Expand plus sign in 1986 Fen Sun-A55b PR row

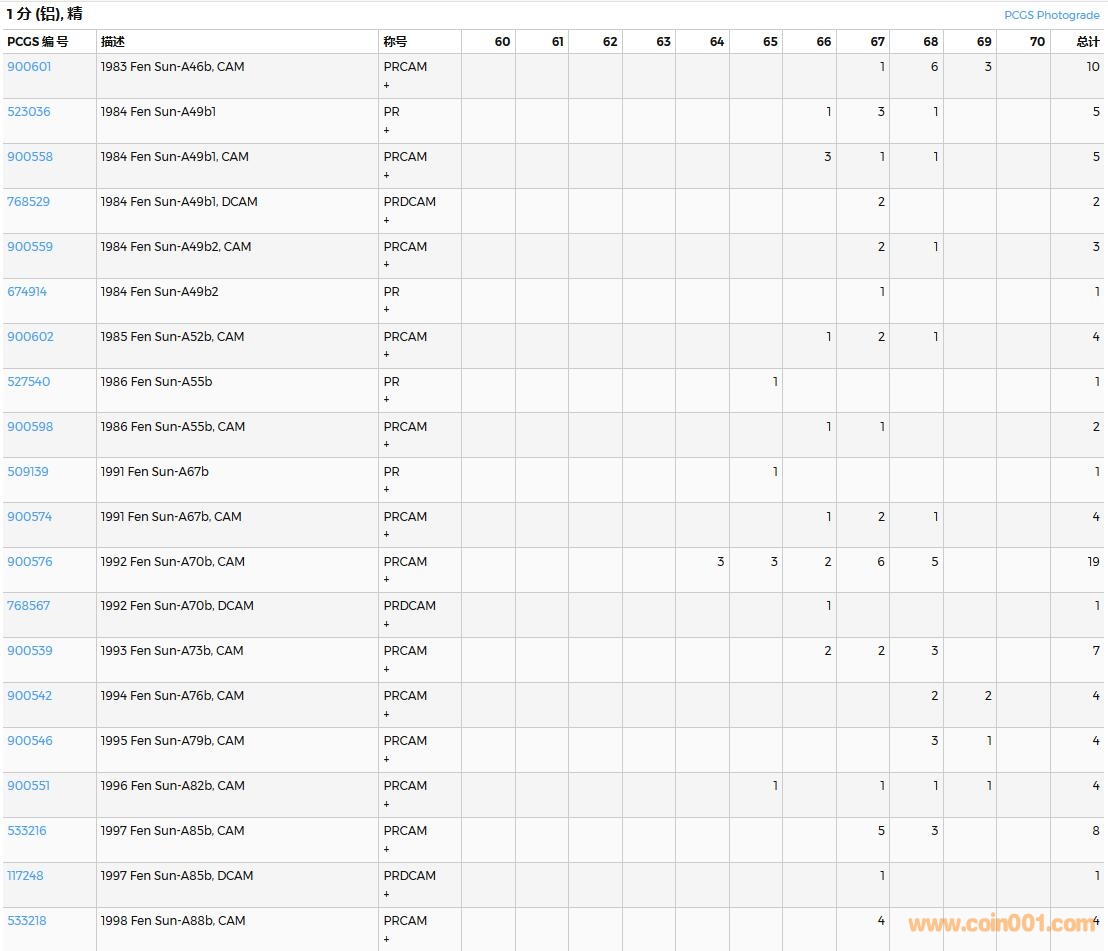tap(387, 400)
